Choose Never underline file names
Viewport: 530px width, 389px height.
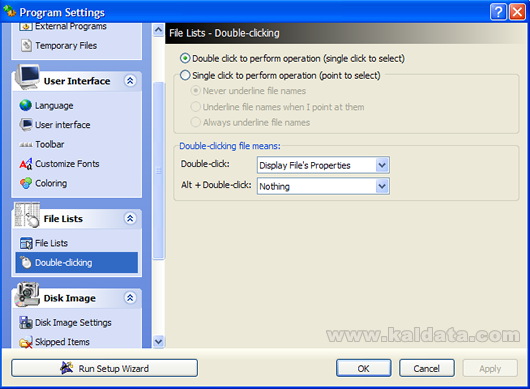click(x=195, y=91)
